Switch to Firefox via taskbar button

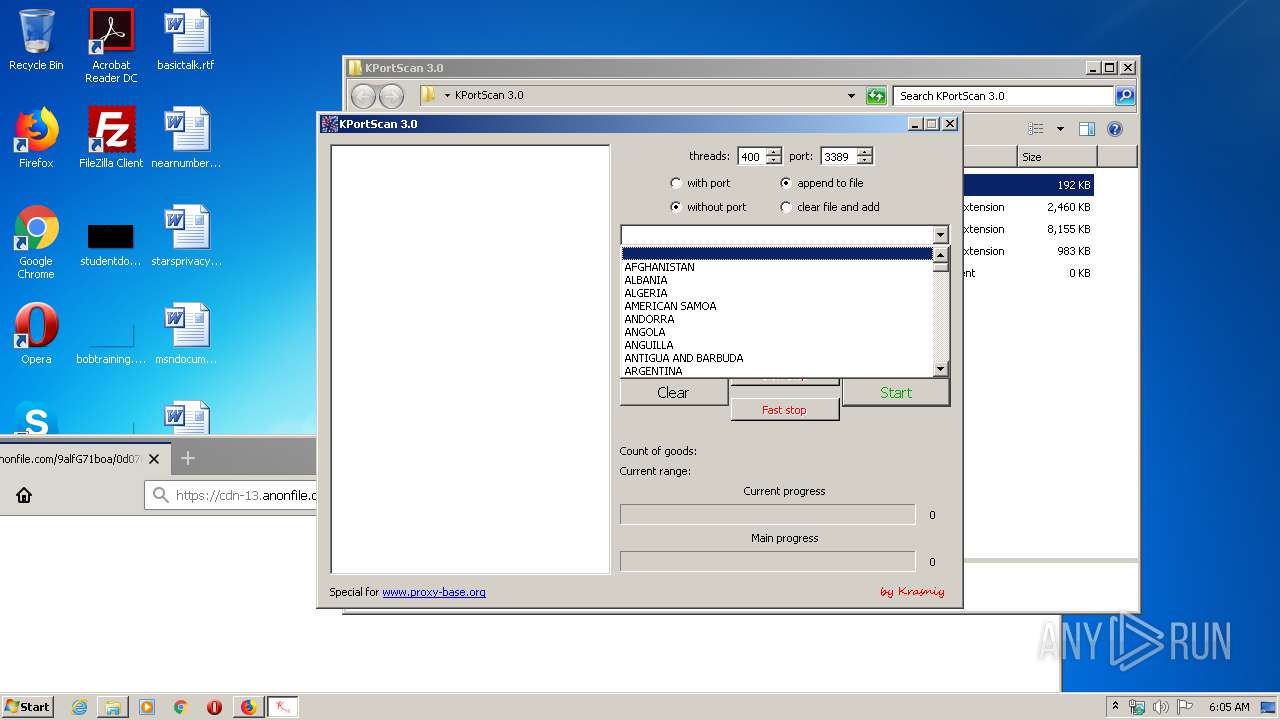pos(248,707)
